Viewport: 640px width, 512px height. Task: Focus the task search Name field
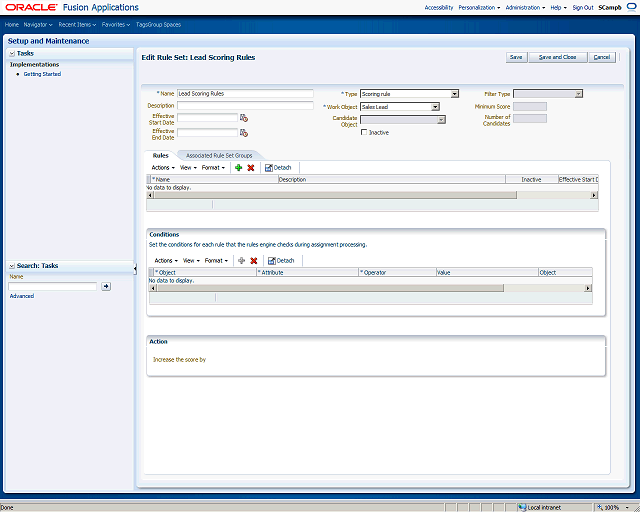point(52,286)
